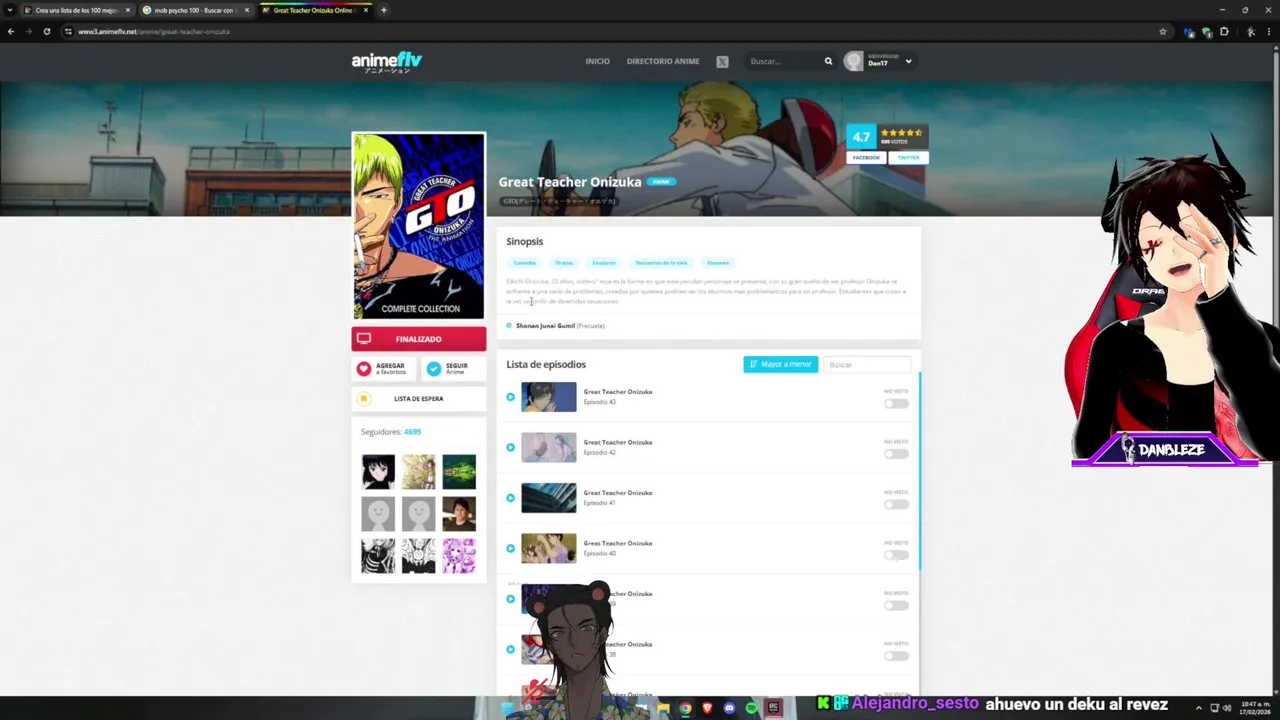Play Episodio 42 via its play icon

click(x=510, y=447)
